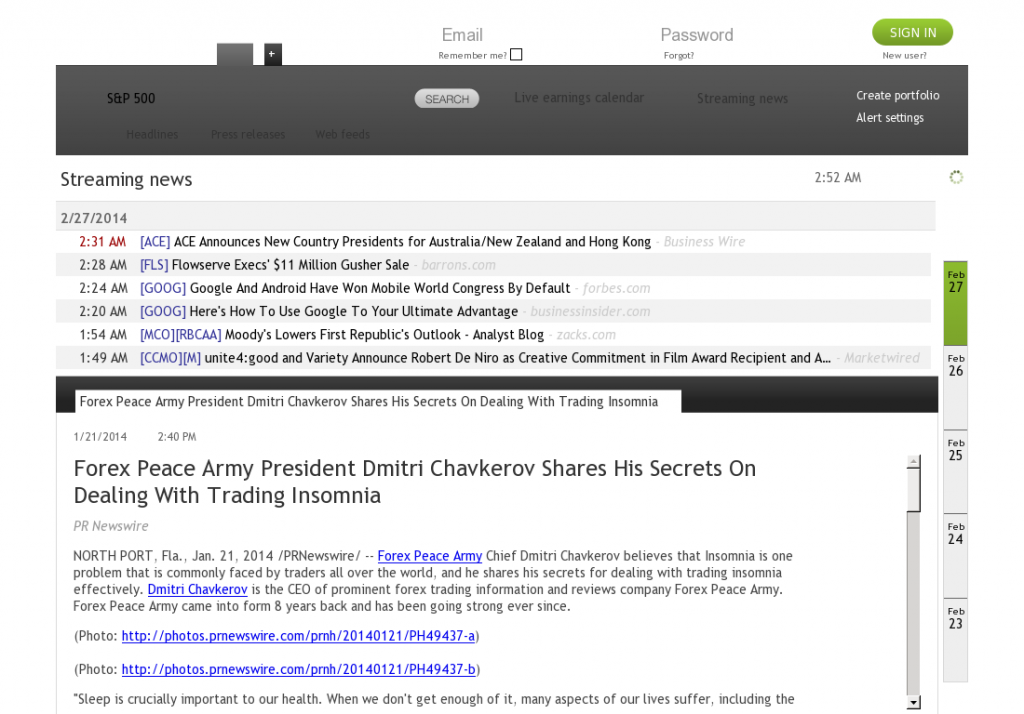Select the S&P 500 label
This screenshot has width=1024, height=714.
pyautogui.click(x=131, y=99)
